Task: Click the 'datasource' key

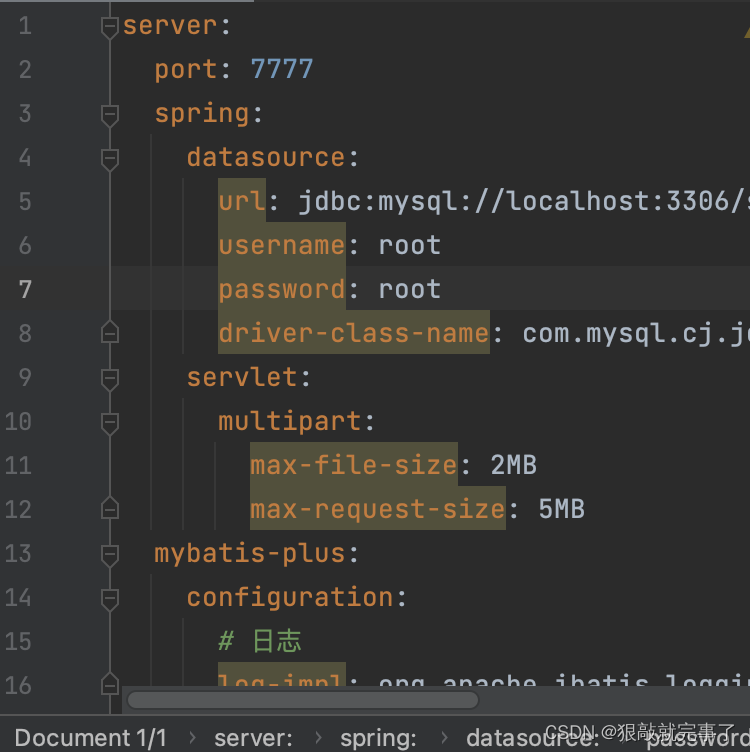Action: click(266, 157)
